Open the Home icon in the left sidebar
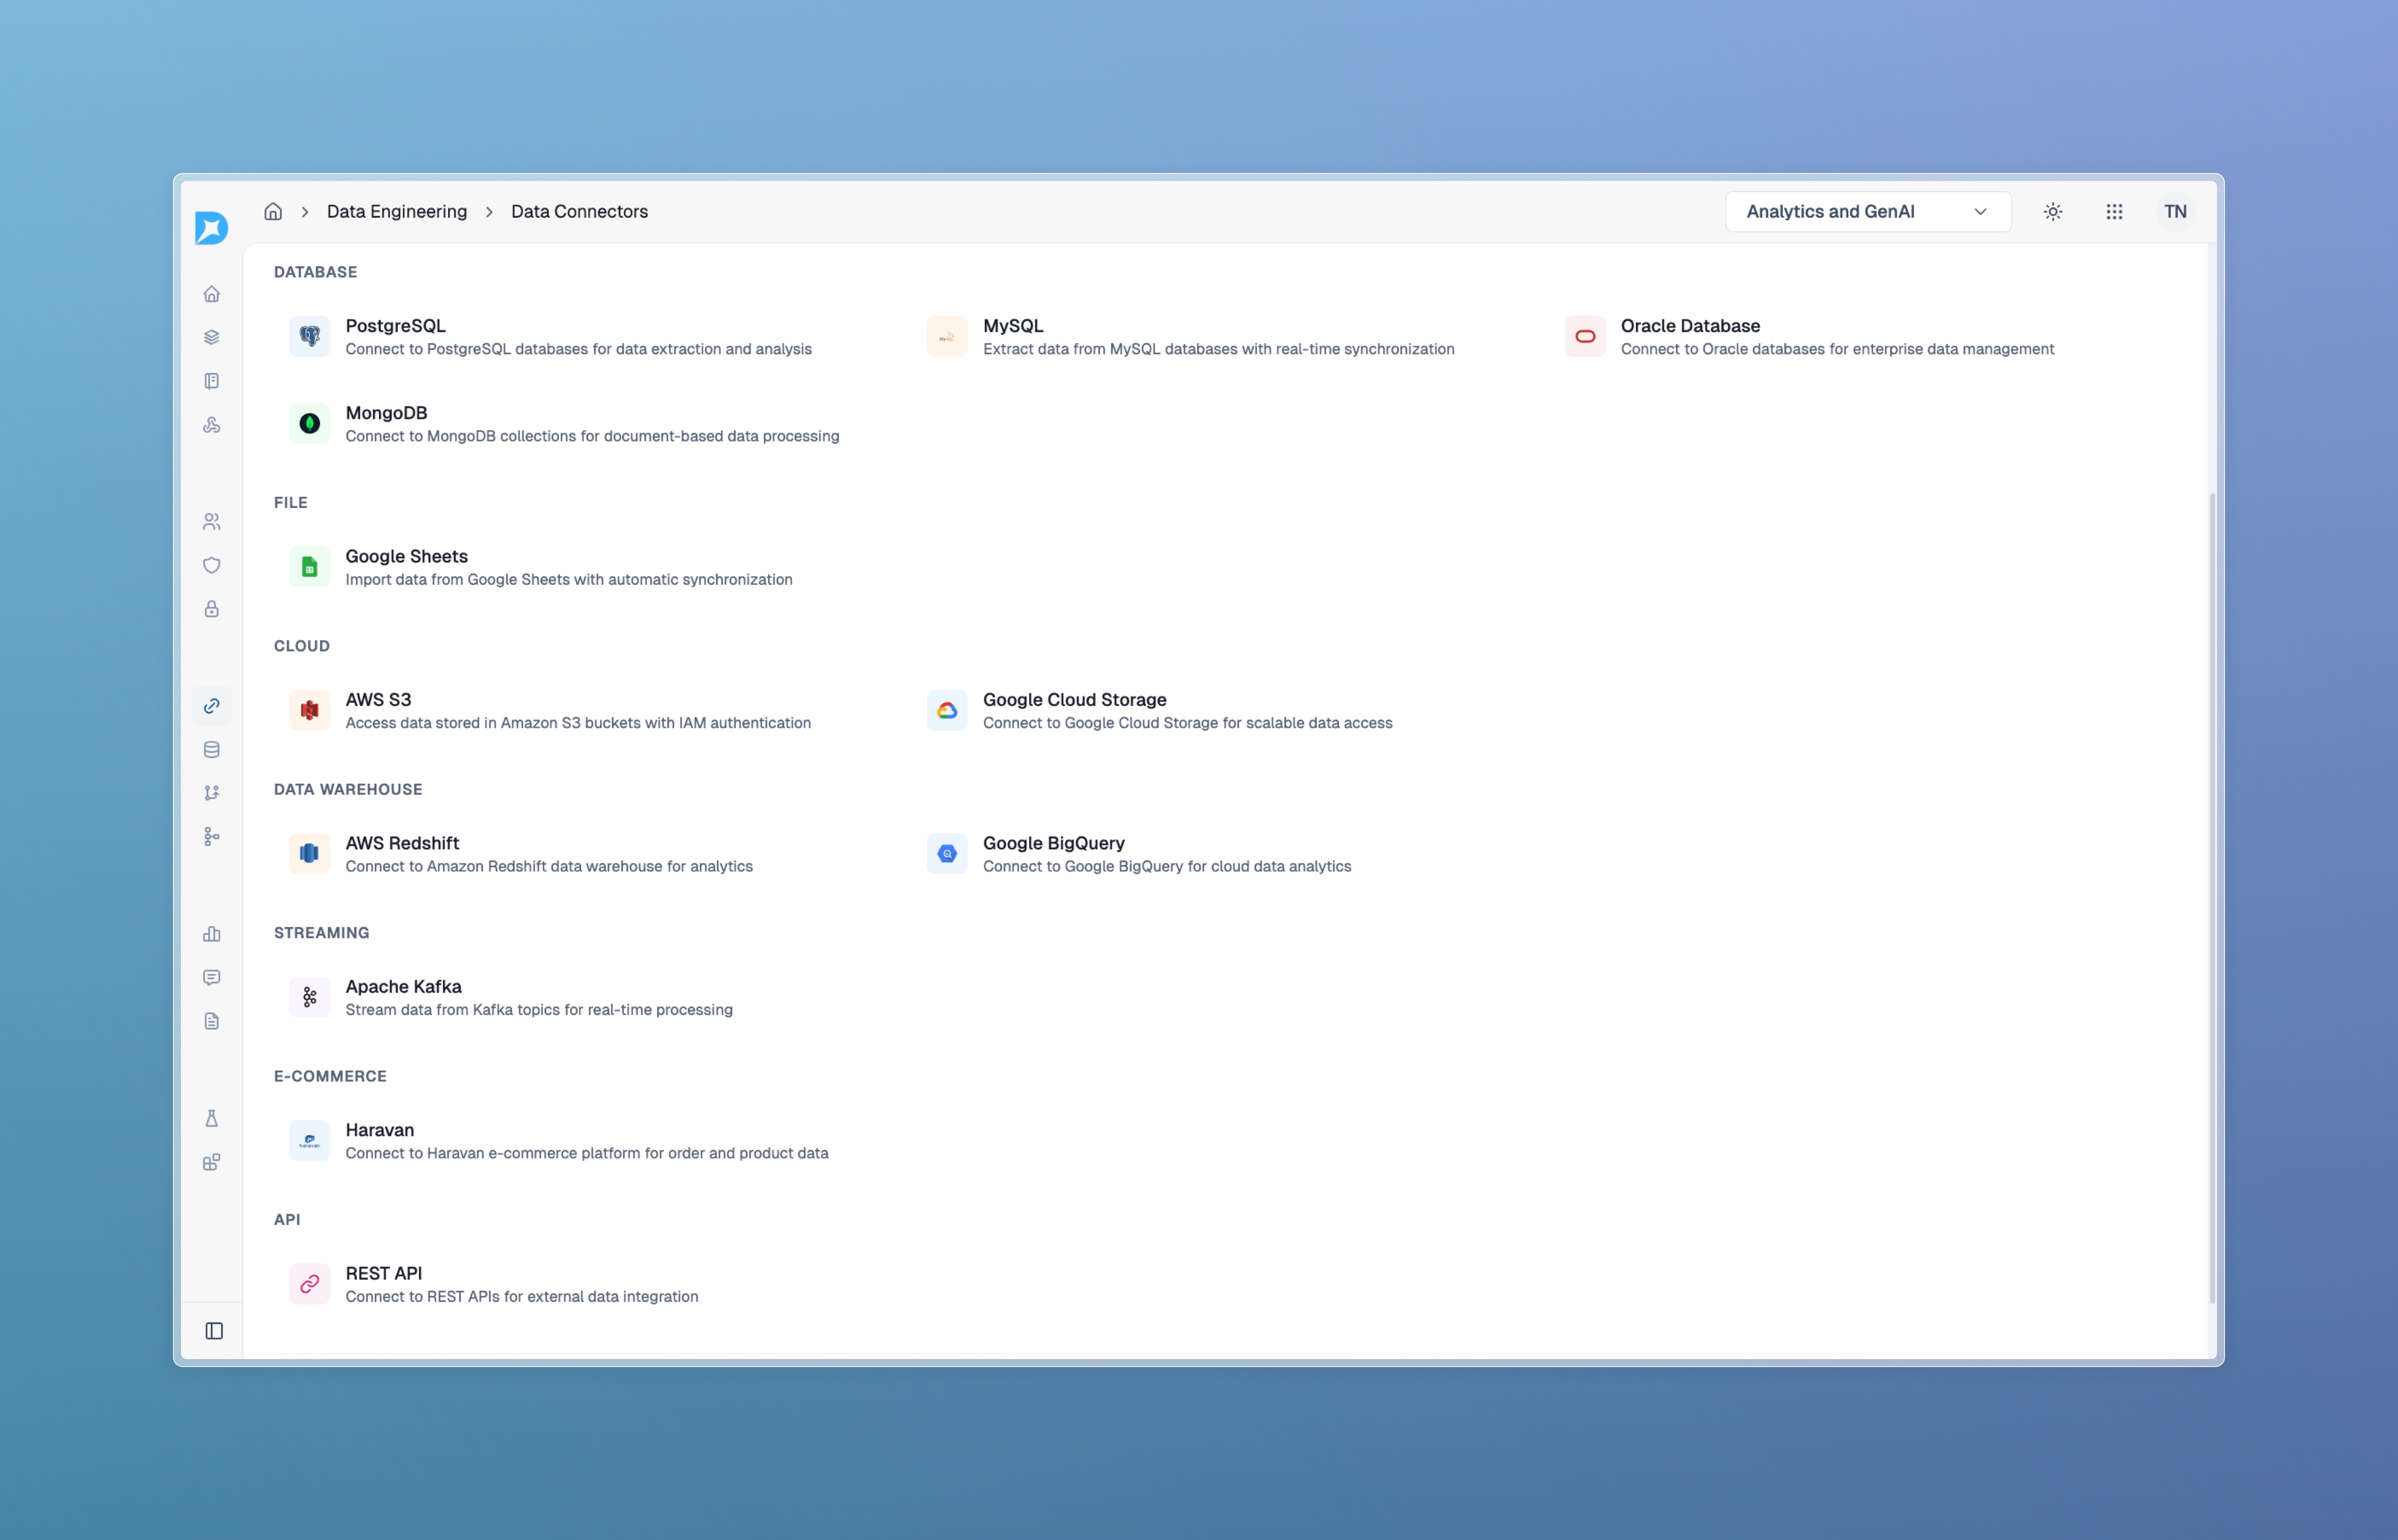The image size is (2398, 1540). pos(212,294)
